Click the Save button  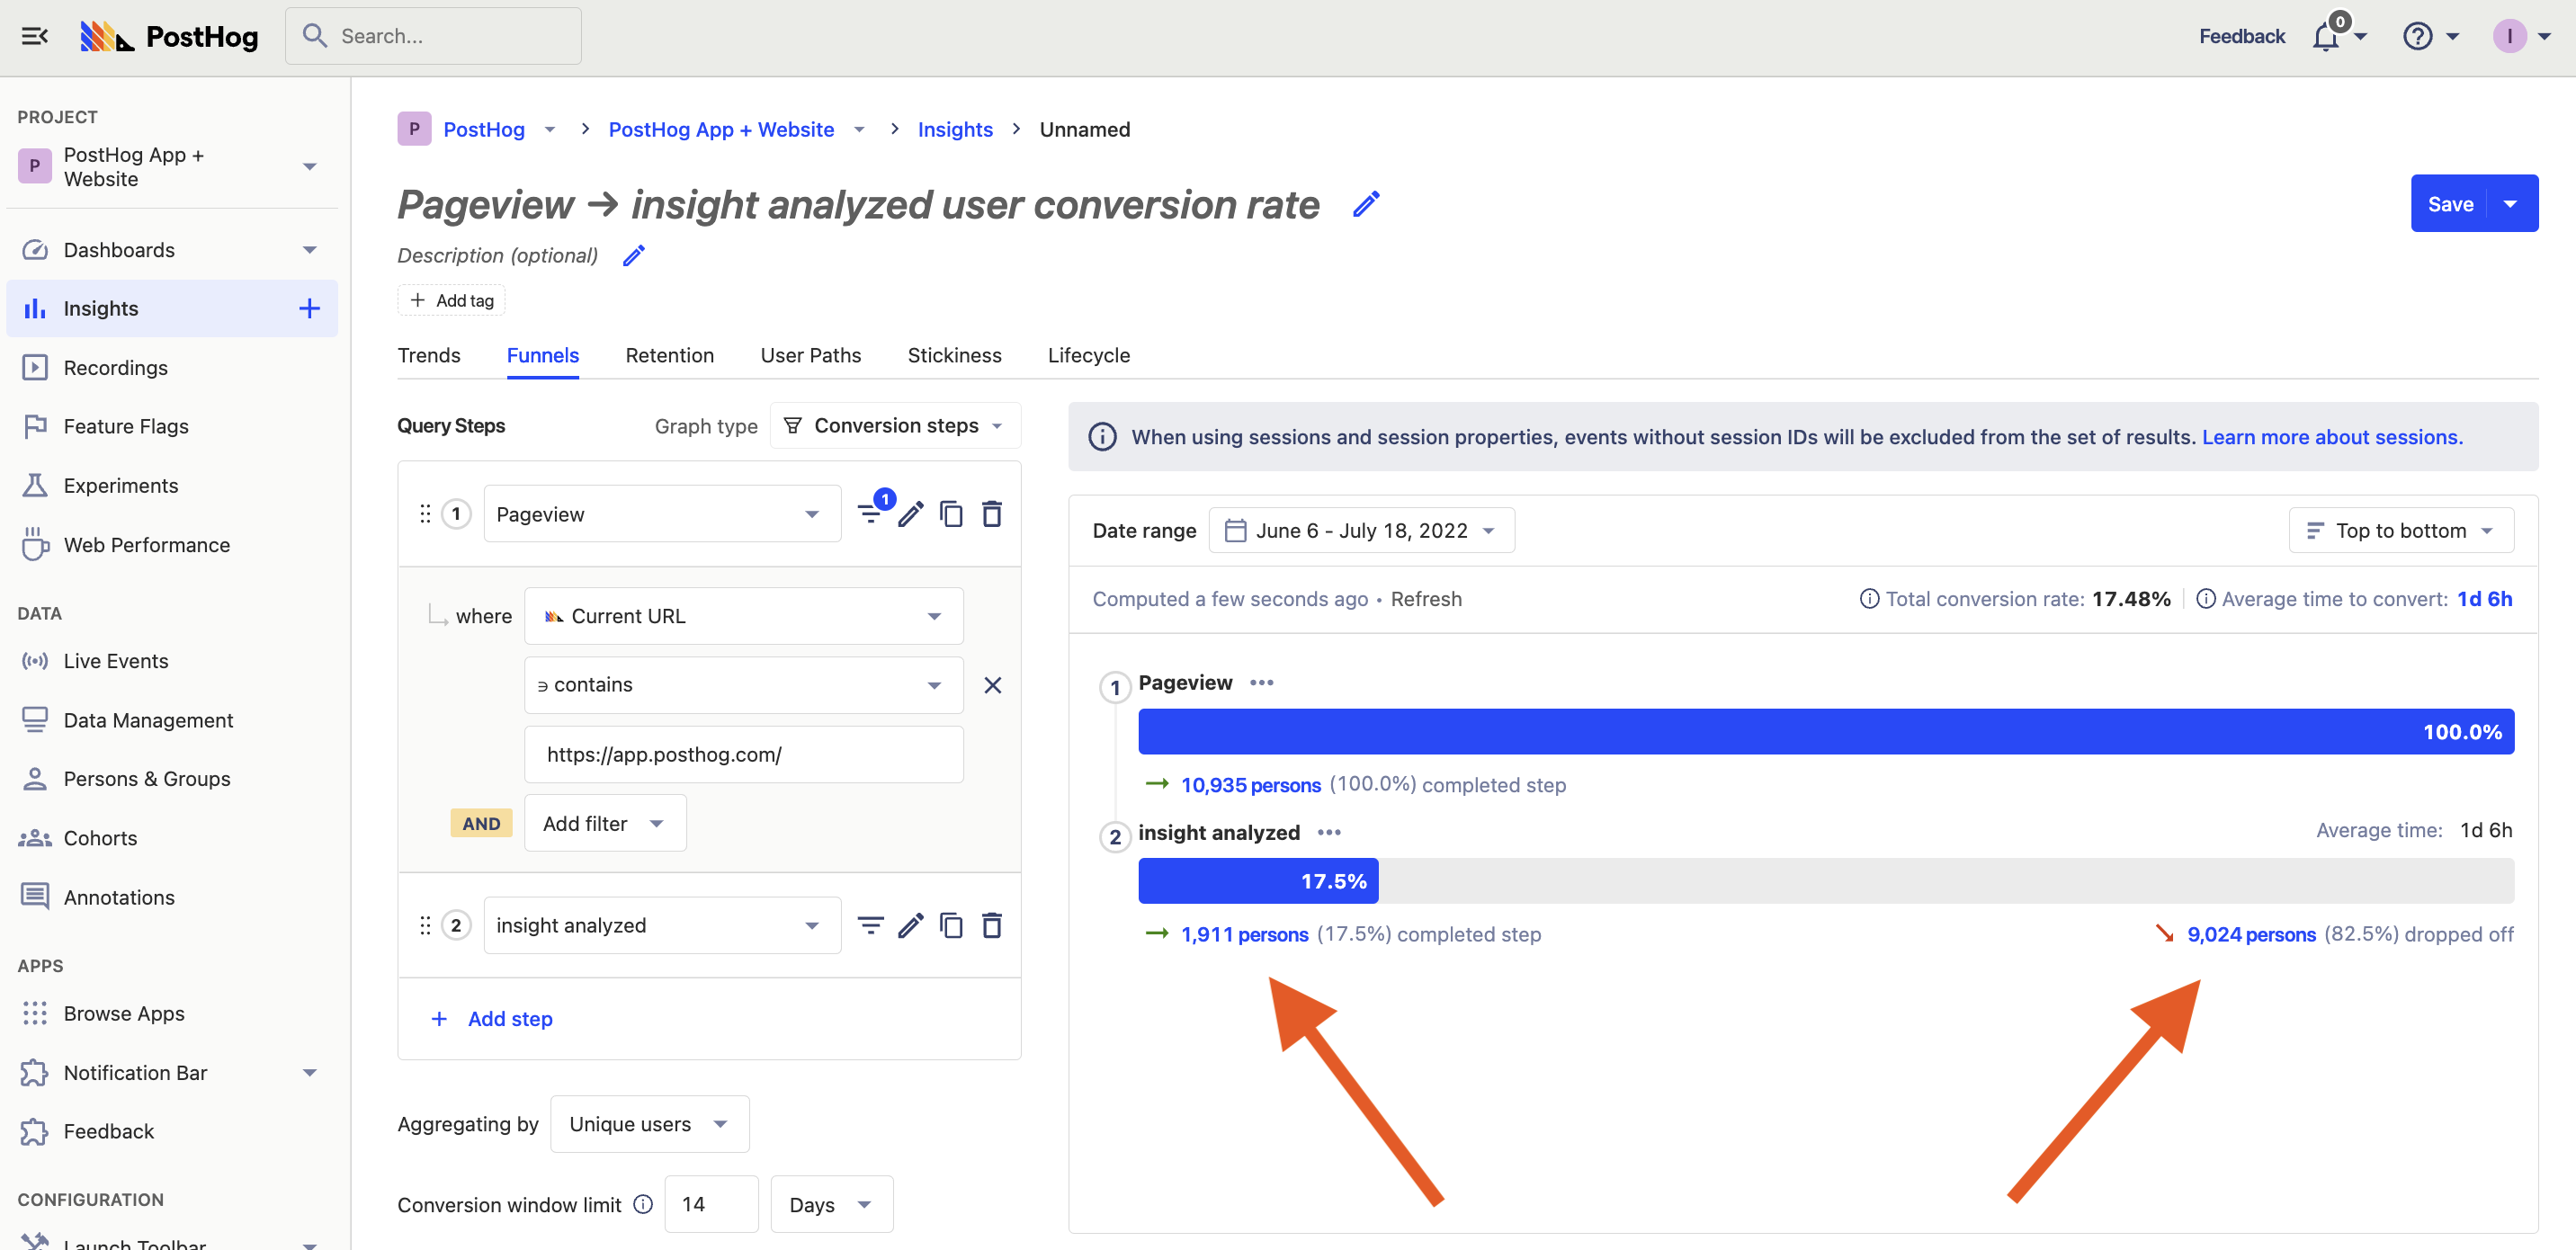point(2451,203)
